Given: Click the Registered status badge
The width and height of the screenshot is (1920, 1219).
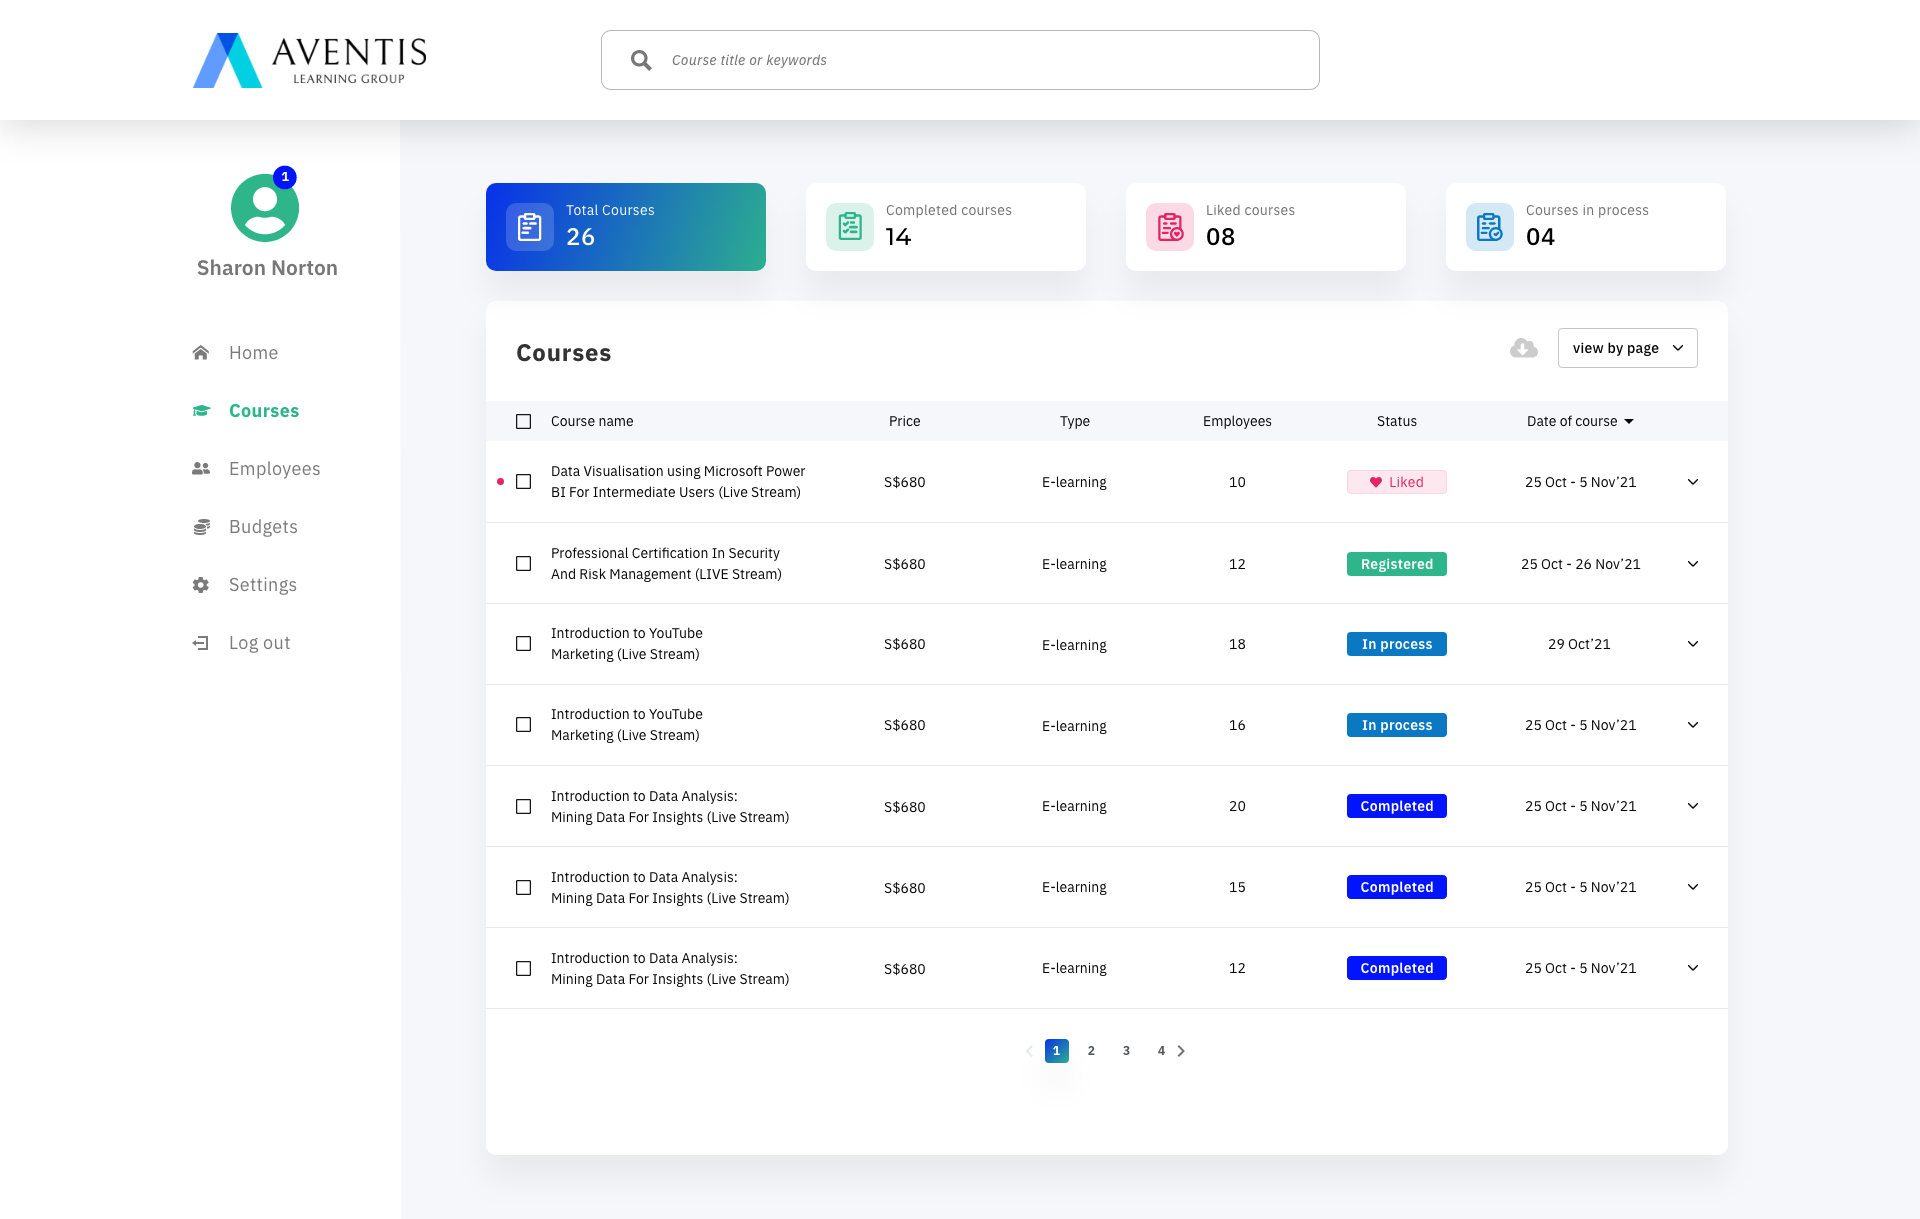Looking at the screenshot, I should pyautogui.click(x=1397, y=564).
